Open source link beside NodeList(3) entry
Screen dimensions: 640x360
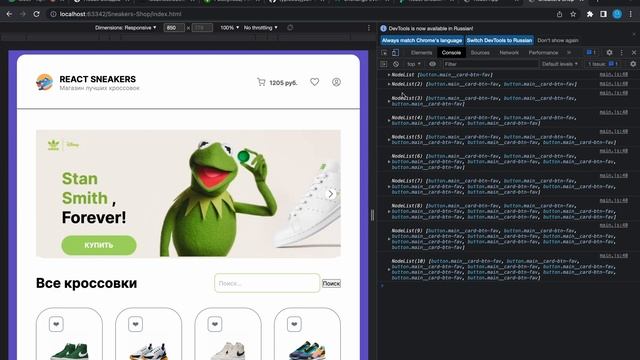613,93
